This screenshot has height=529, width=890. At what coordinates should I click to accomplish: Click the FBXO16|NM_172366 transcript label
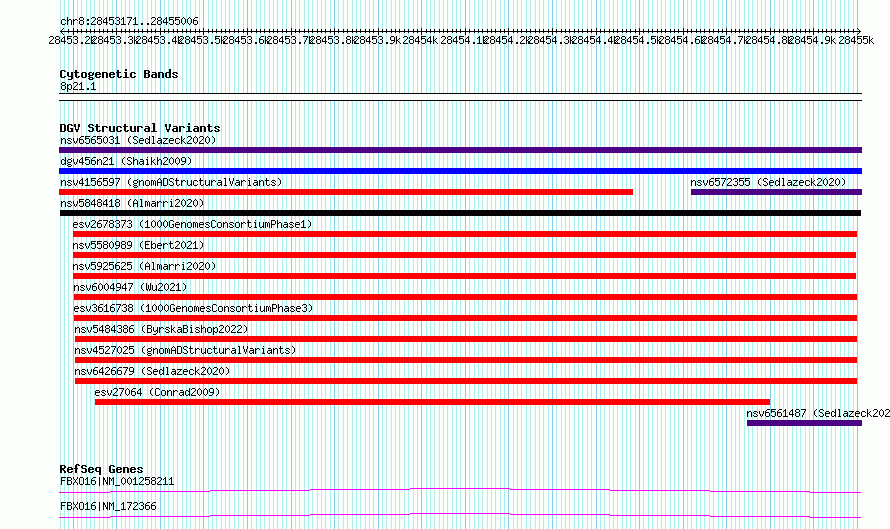108,506
